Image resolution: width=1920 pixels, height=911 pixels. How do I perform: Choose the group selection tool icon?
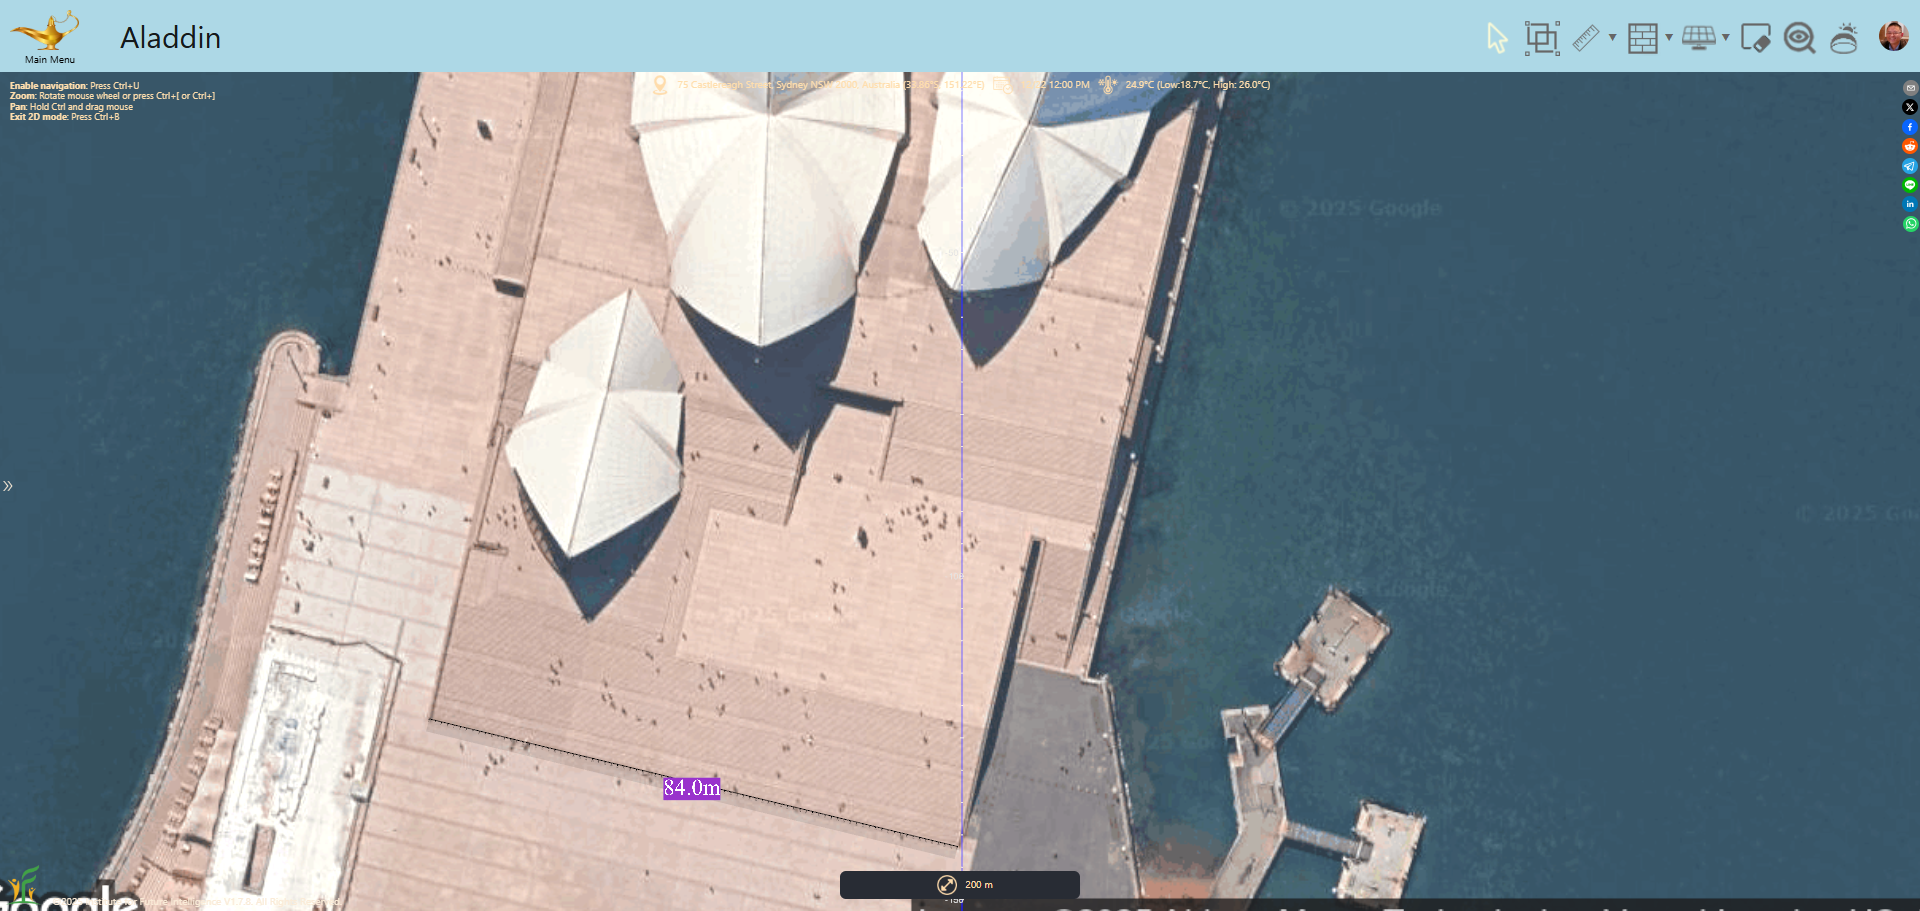(x=1542, y=38)
